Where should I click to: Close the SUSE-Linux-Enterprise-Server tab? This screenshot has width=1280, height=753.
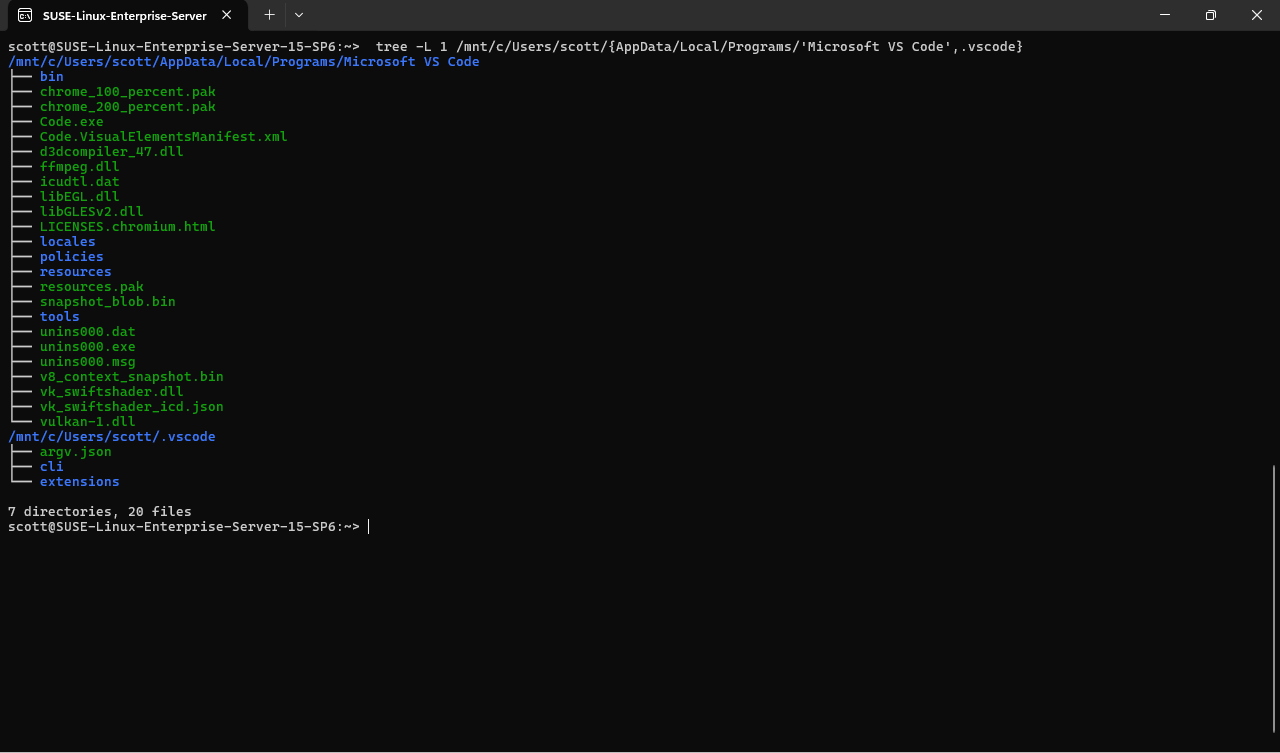tap(227, 15)
